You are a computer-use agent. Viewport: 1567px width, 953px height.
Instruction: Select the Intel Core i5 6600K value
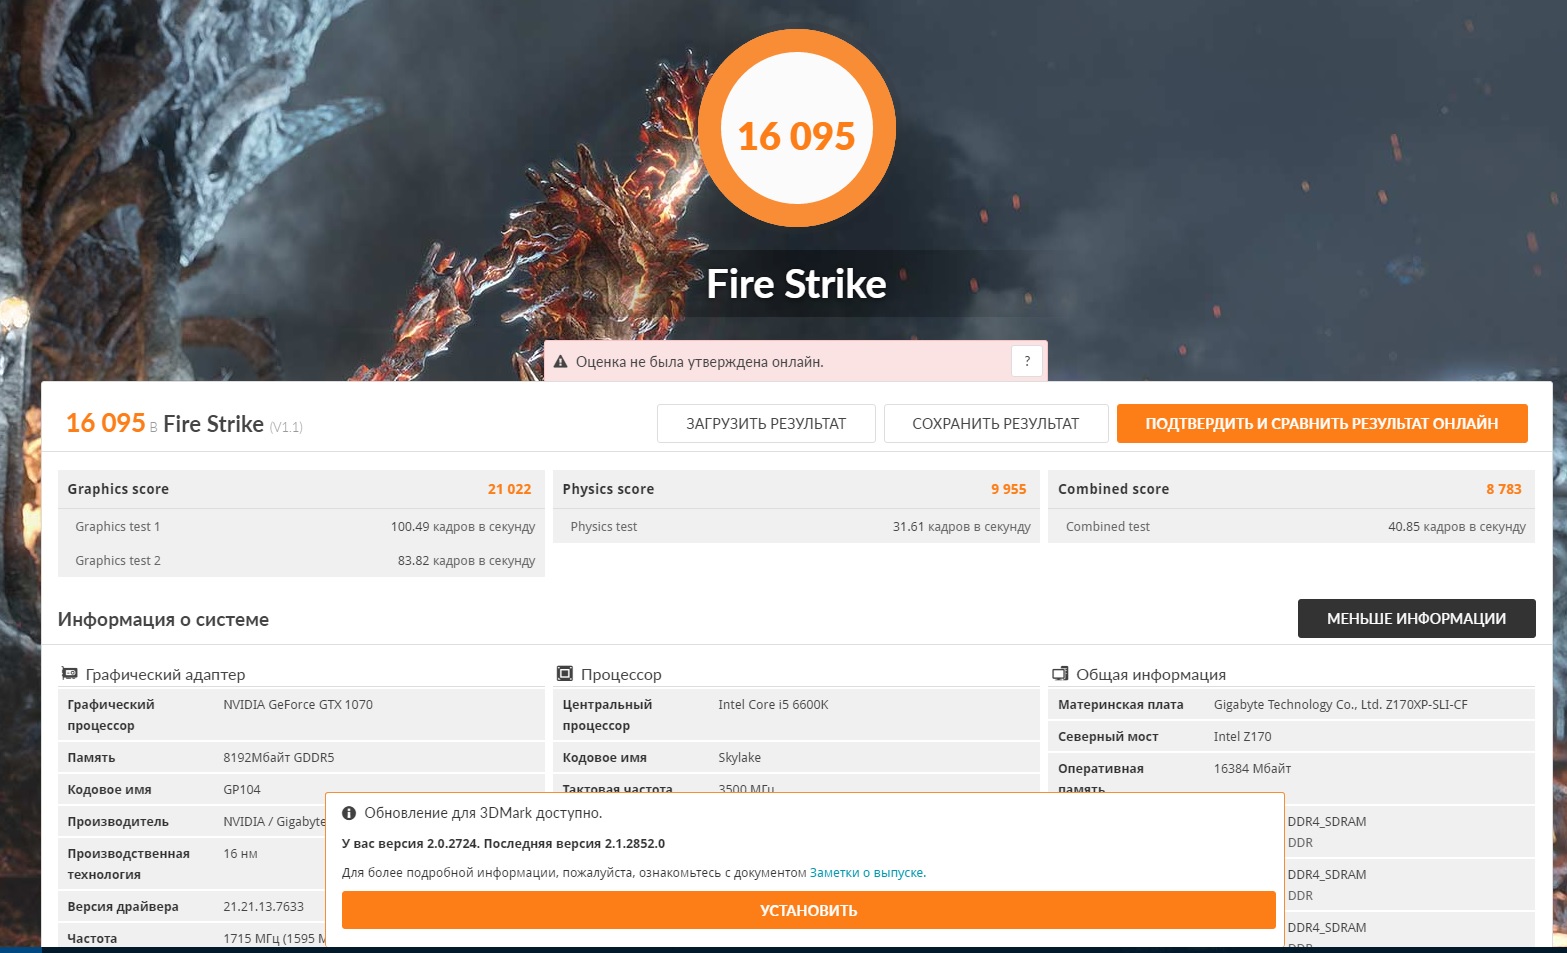tap(773, 704)
